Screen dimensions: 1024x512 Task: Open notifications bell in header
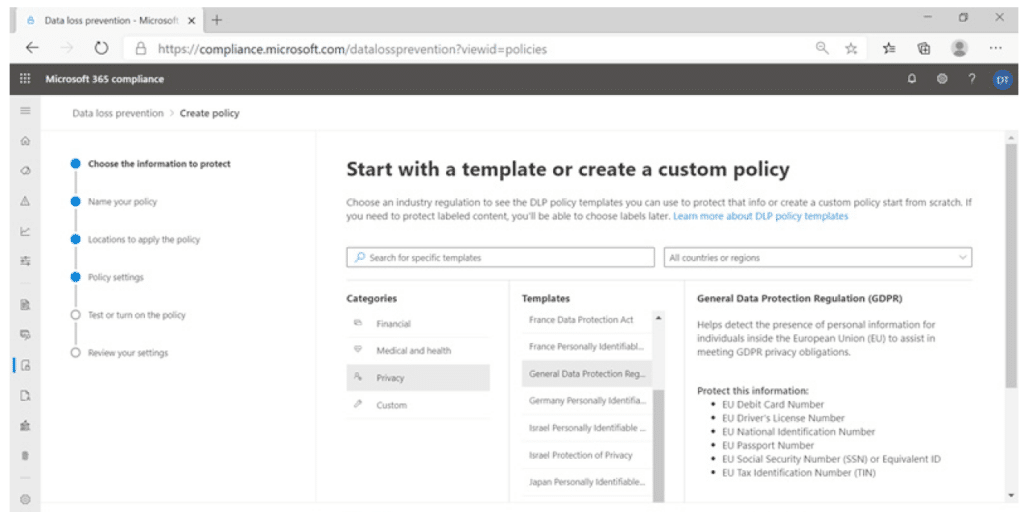pos(912,79)
